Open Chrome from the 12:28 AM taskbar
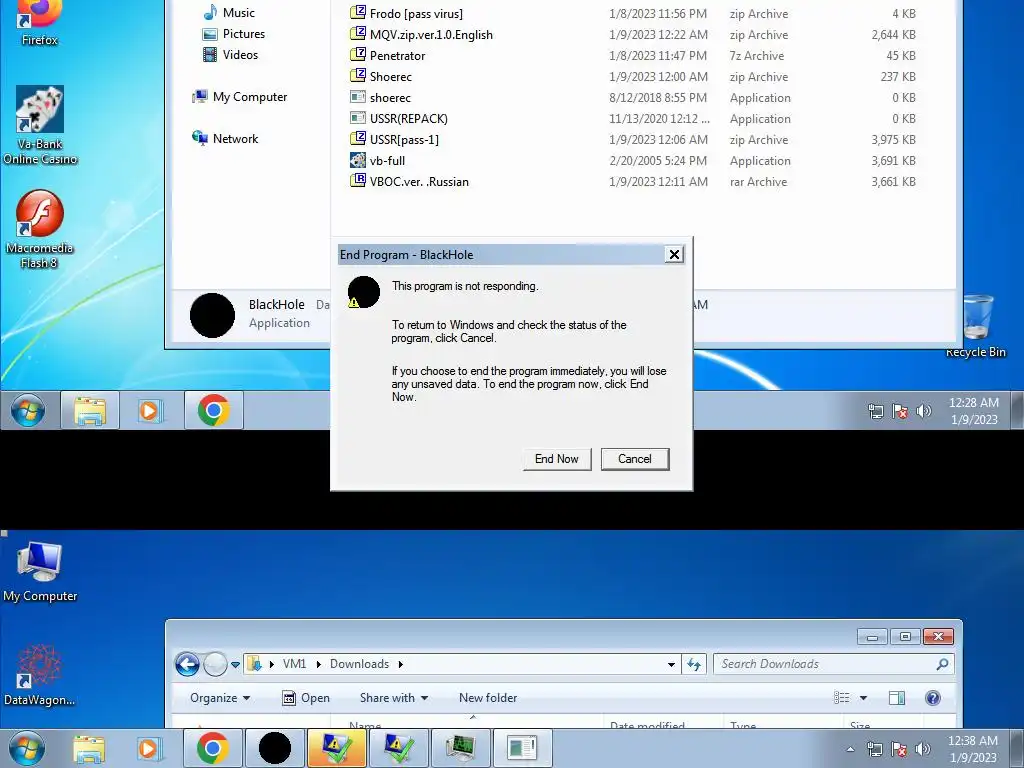 pyautogui.click(x=214, y=411)
